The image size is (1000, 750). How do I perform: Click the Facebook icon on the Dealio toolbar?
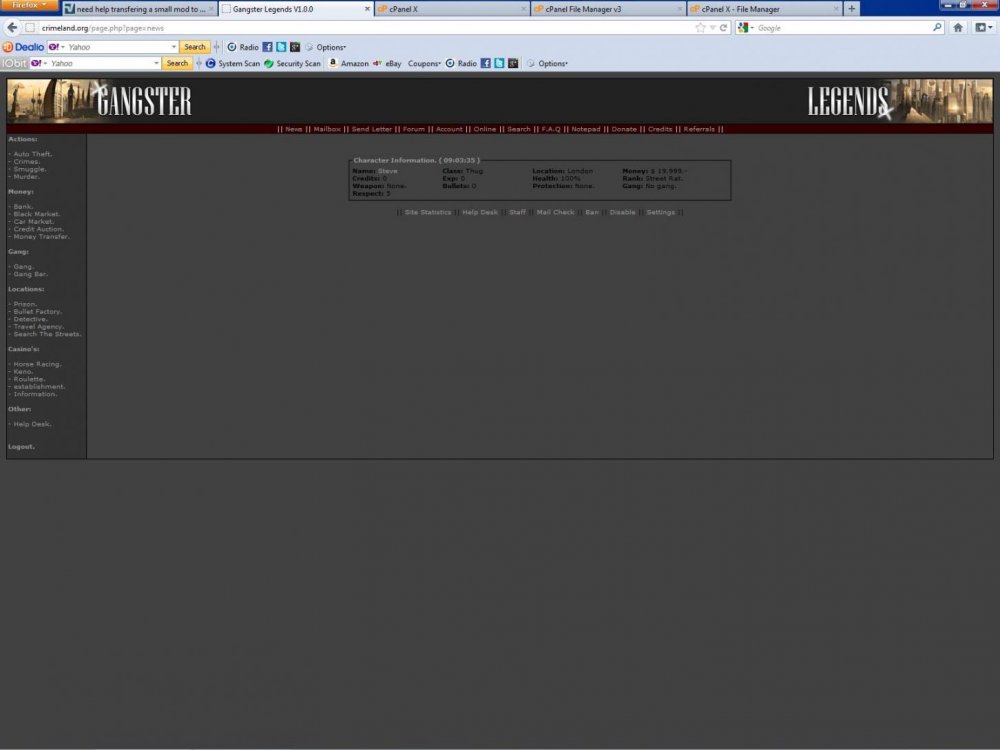pyautogui.click(x=265, y=46)
